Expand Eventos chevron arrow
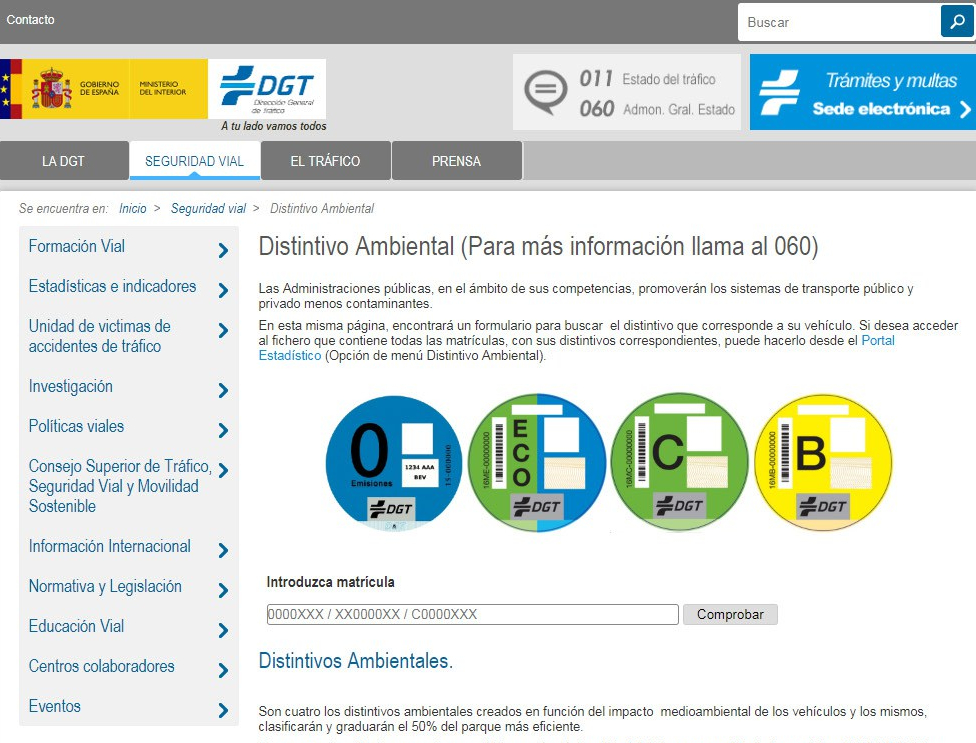 [x=223, y=710]
